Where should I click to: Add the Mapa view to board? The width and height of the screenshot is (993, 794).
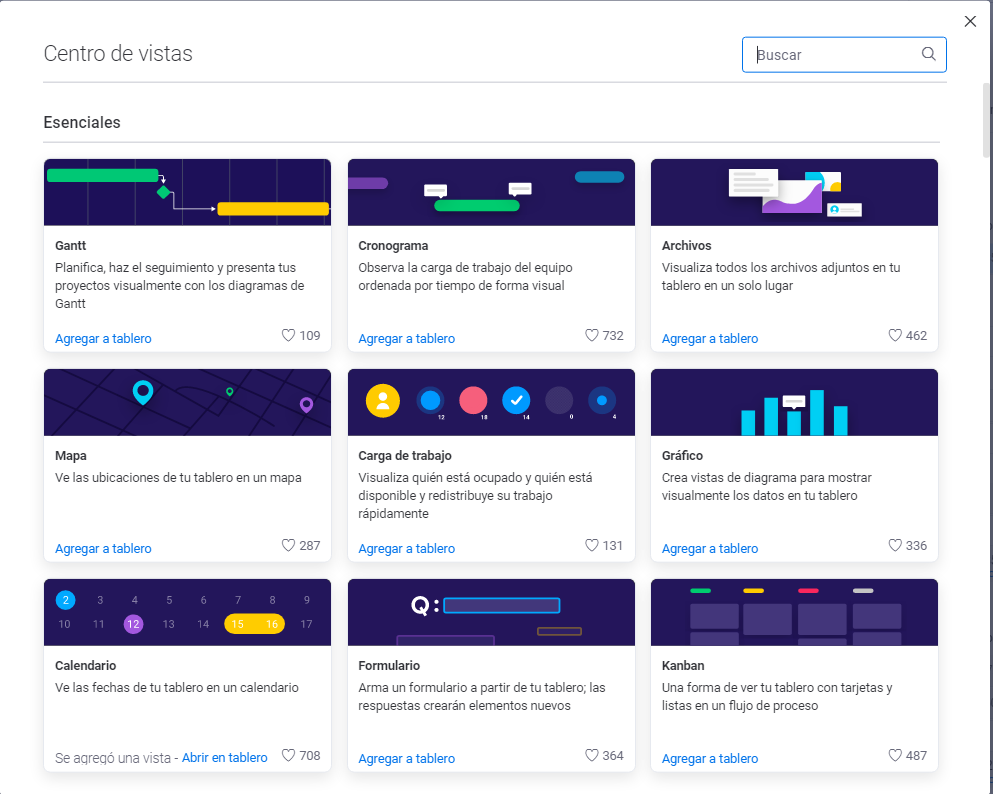coord(103,549)
